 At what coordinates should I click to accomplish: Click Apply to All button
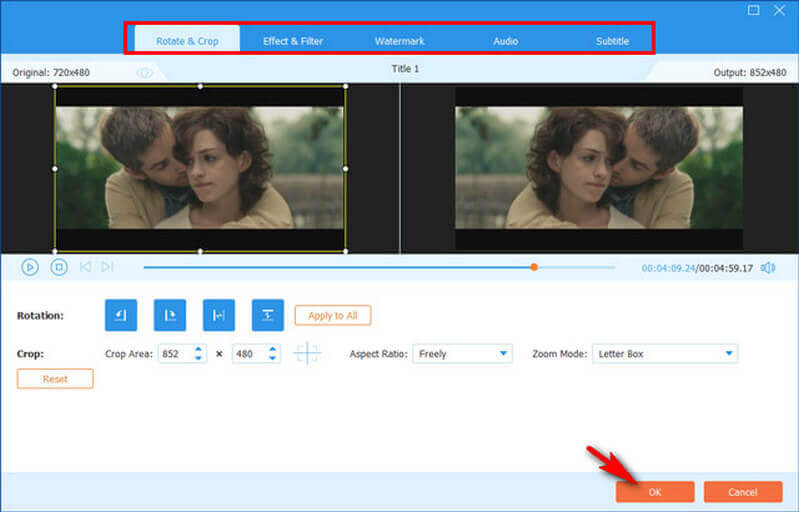click(x=333, y=315)
